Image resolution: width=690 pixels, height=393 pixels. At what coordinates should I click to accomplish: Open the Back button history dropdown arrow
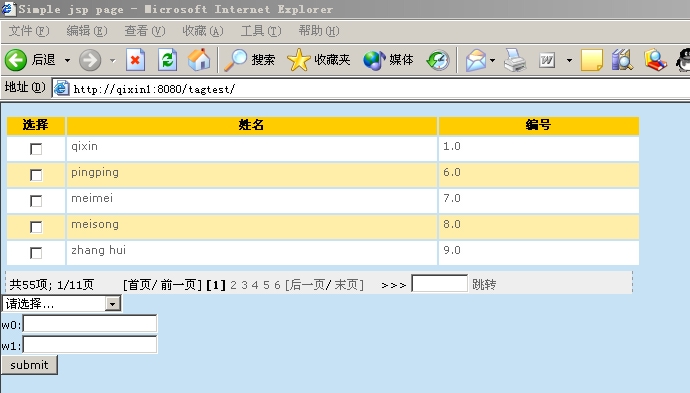pos(67,60)
